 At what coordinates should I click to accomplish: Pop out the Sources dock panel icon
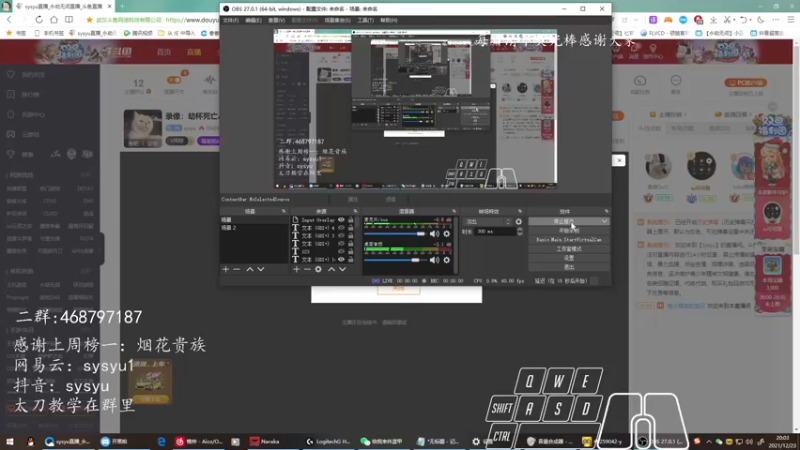pyautogui.click(x=356, y=211)
